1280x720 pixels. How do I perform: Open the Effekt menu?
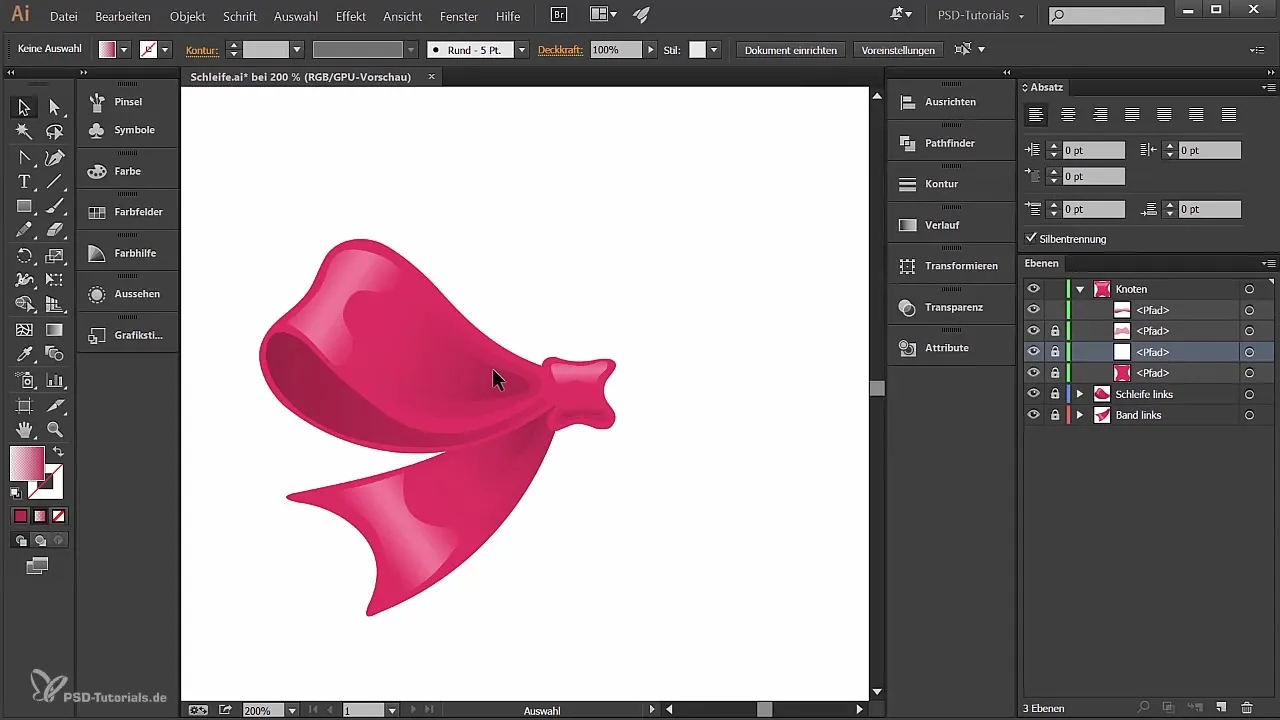coord(351,16)
